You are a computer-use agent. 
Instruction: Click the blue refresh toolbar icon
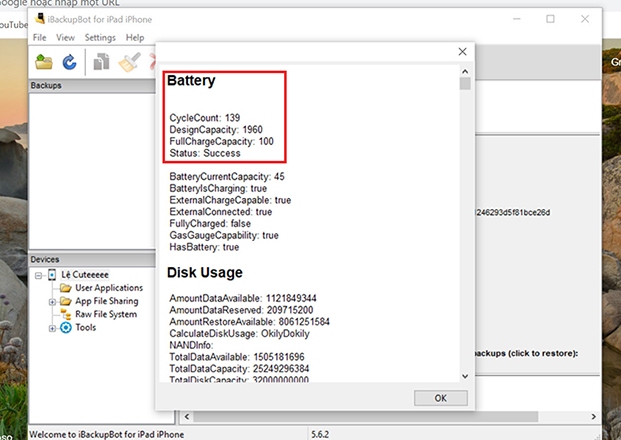pyautogui.click(x=70, y=62)
